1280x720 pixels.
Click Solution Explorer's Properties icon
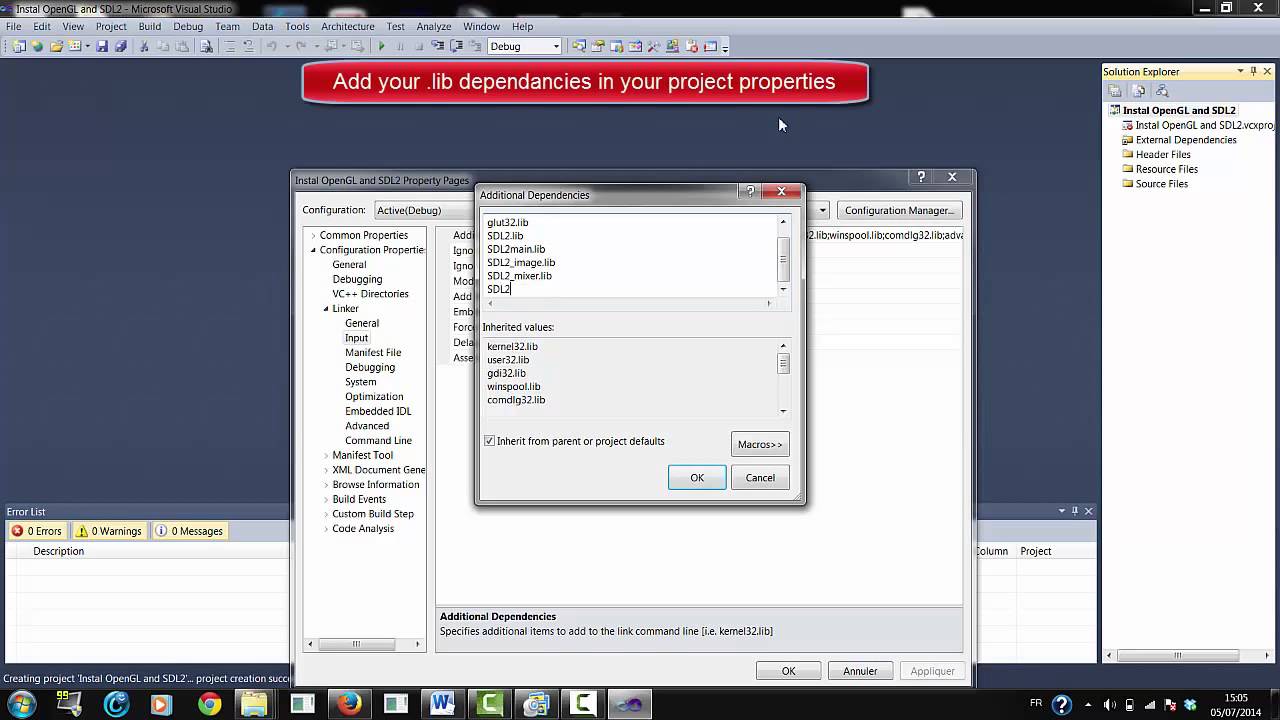pos(1115,91)
